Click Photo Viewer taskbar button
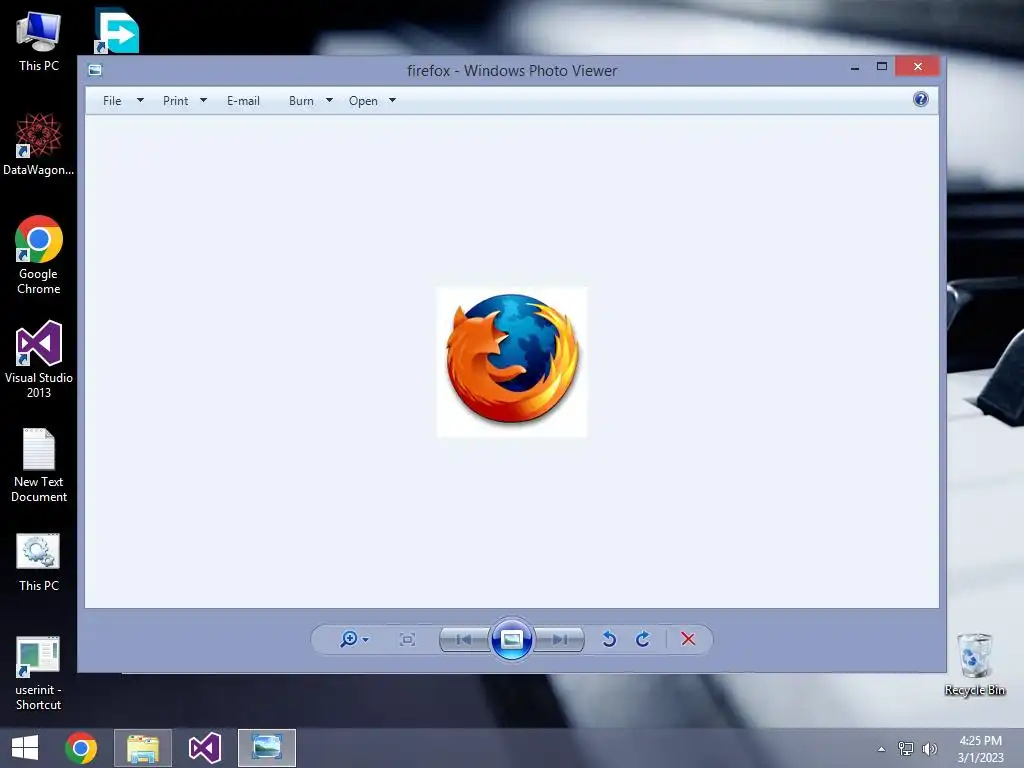1024x768 pixels. point(266,748)
